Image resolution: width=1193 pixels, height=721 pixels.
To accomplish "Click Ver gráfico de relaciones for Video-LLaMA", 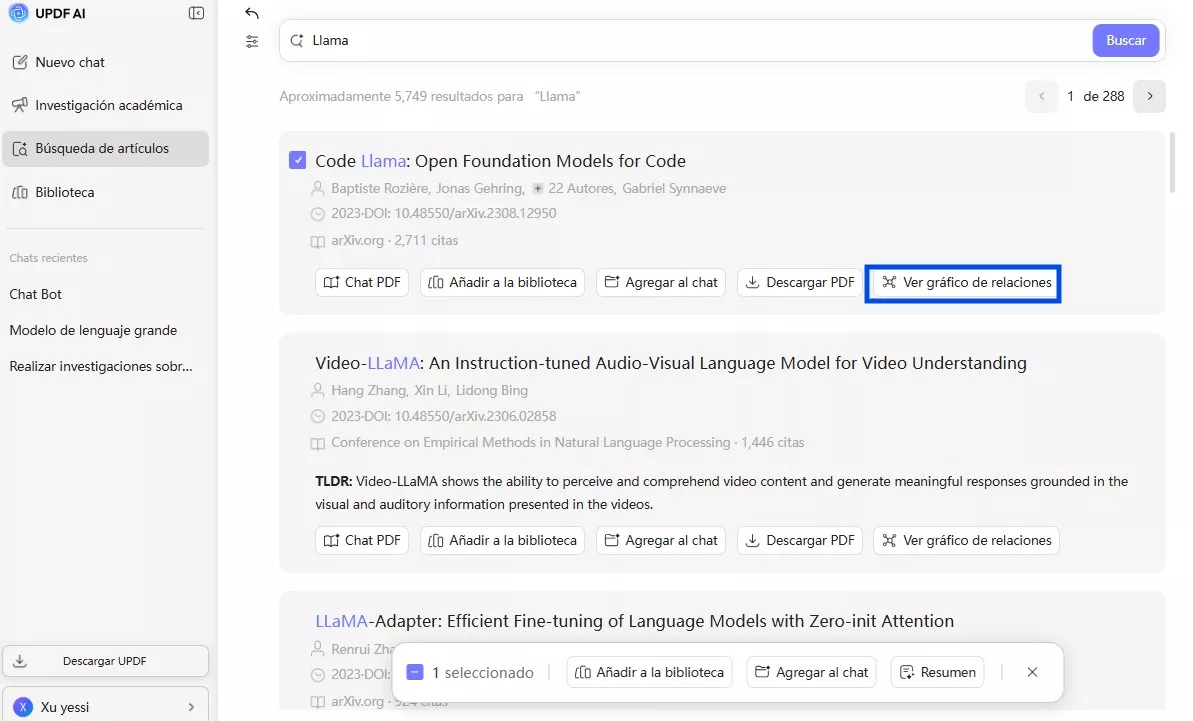I will point(966,540).
